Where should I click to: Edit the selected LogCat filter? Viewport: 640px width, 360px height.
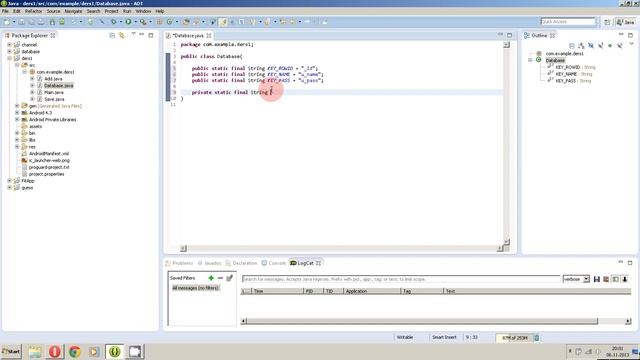click(x=230, y=278)
